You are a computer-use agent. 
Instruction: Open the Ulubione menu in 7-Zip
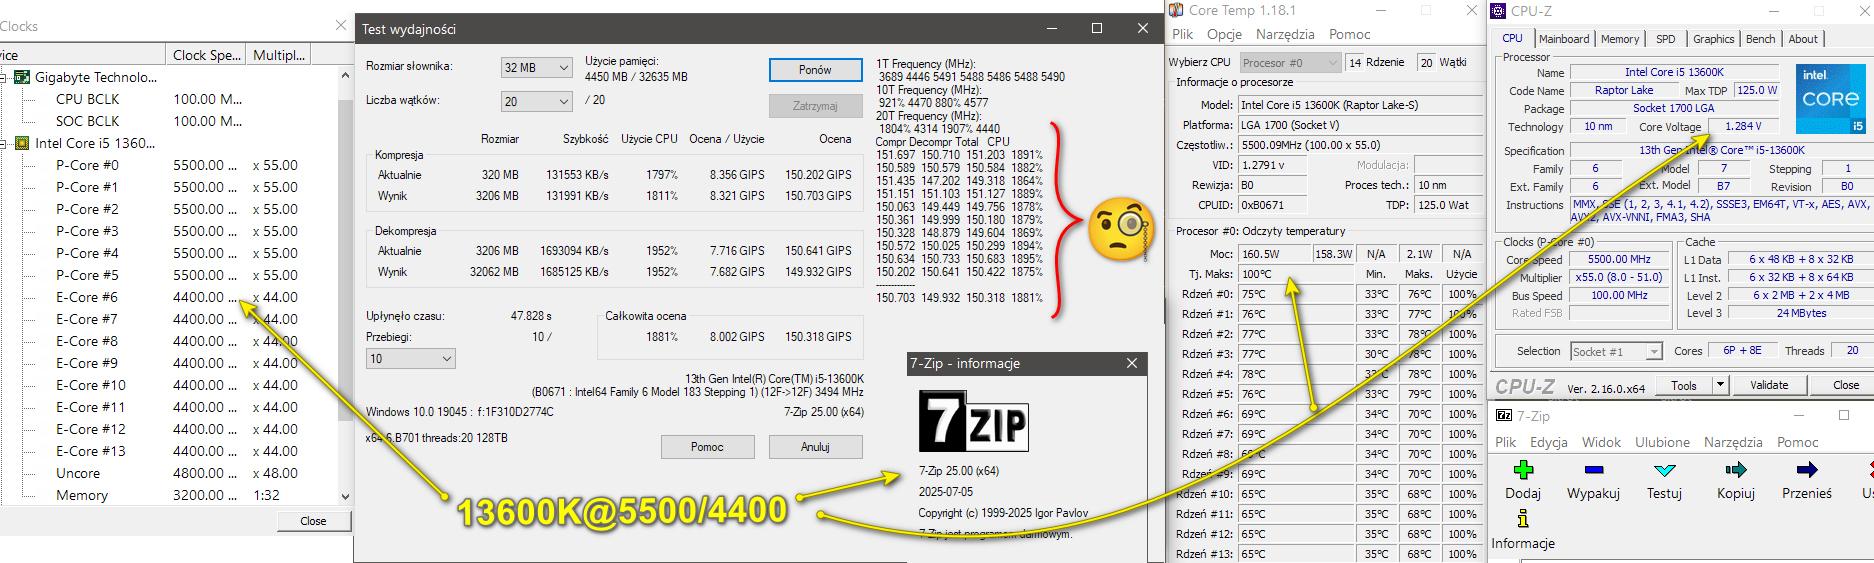[x=1662, y=442]
